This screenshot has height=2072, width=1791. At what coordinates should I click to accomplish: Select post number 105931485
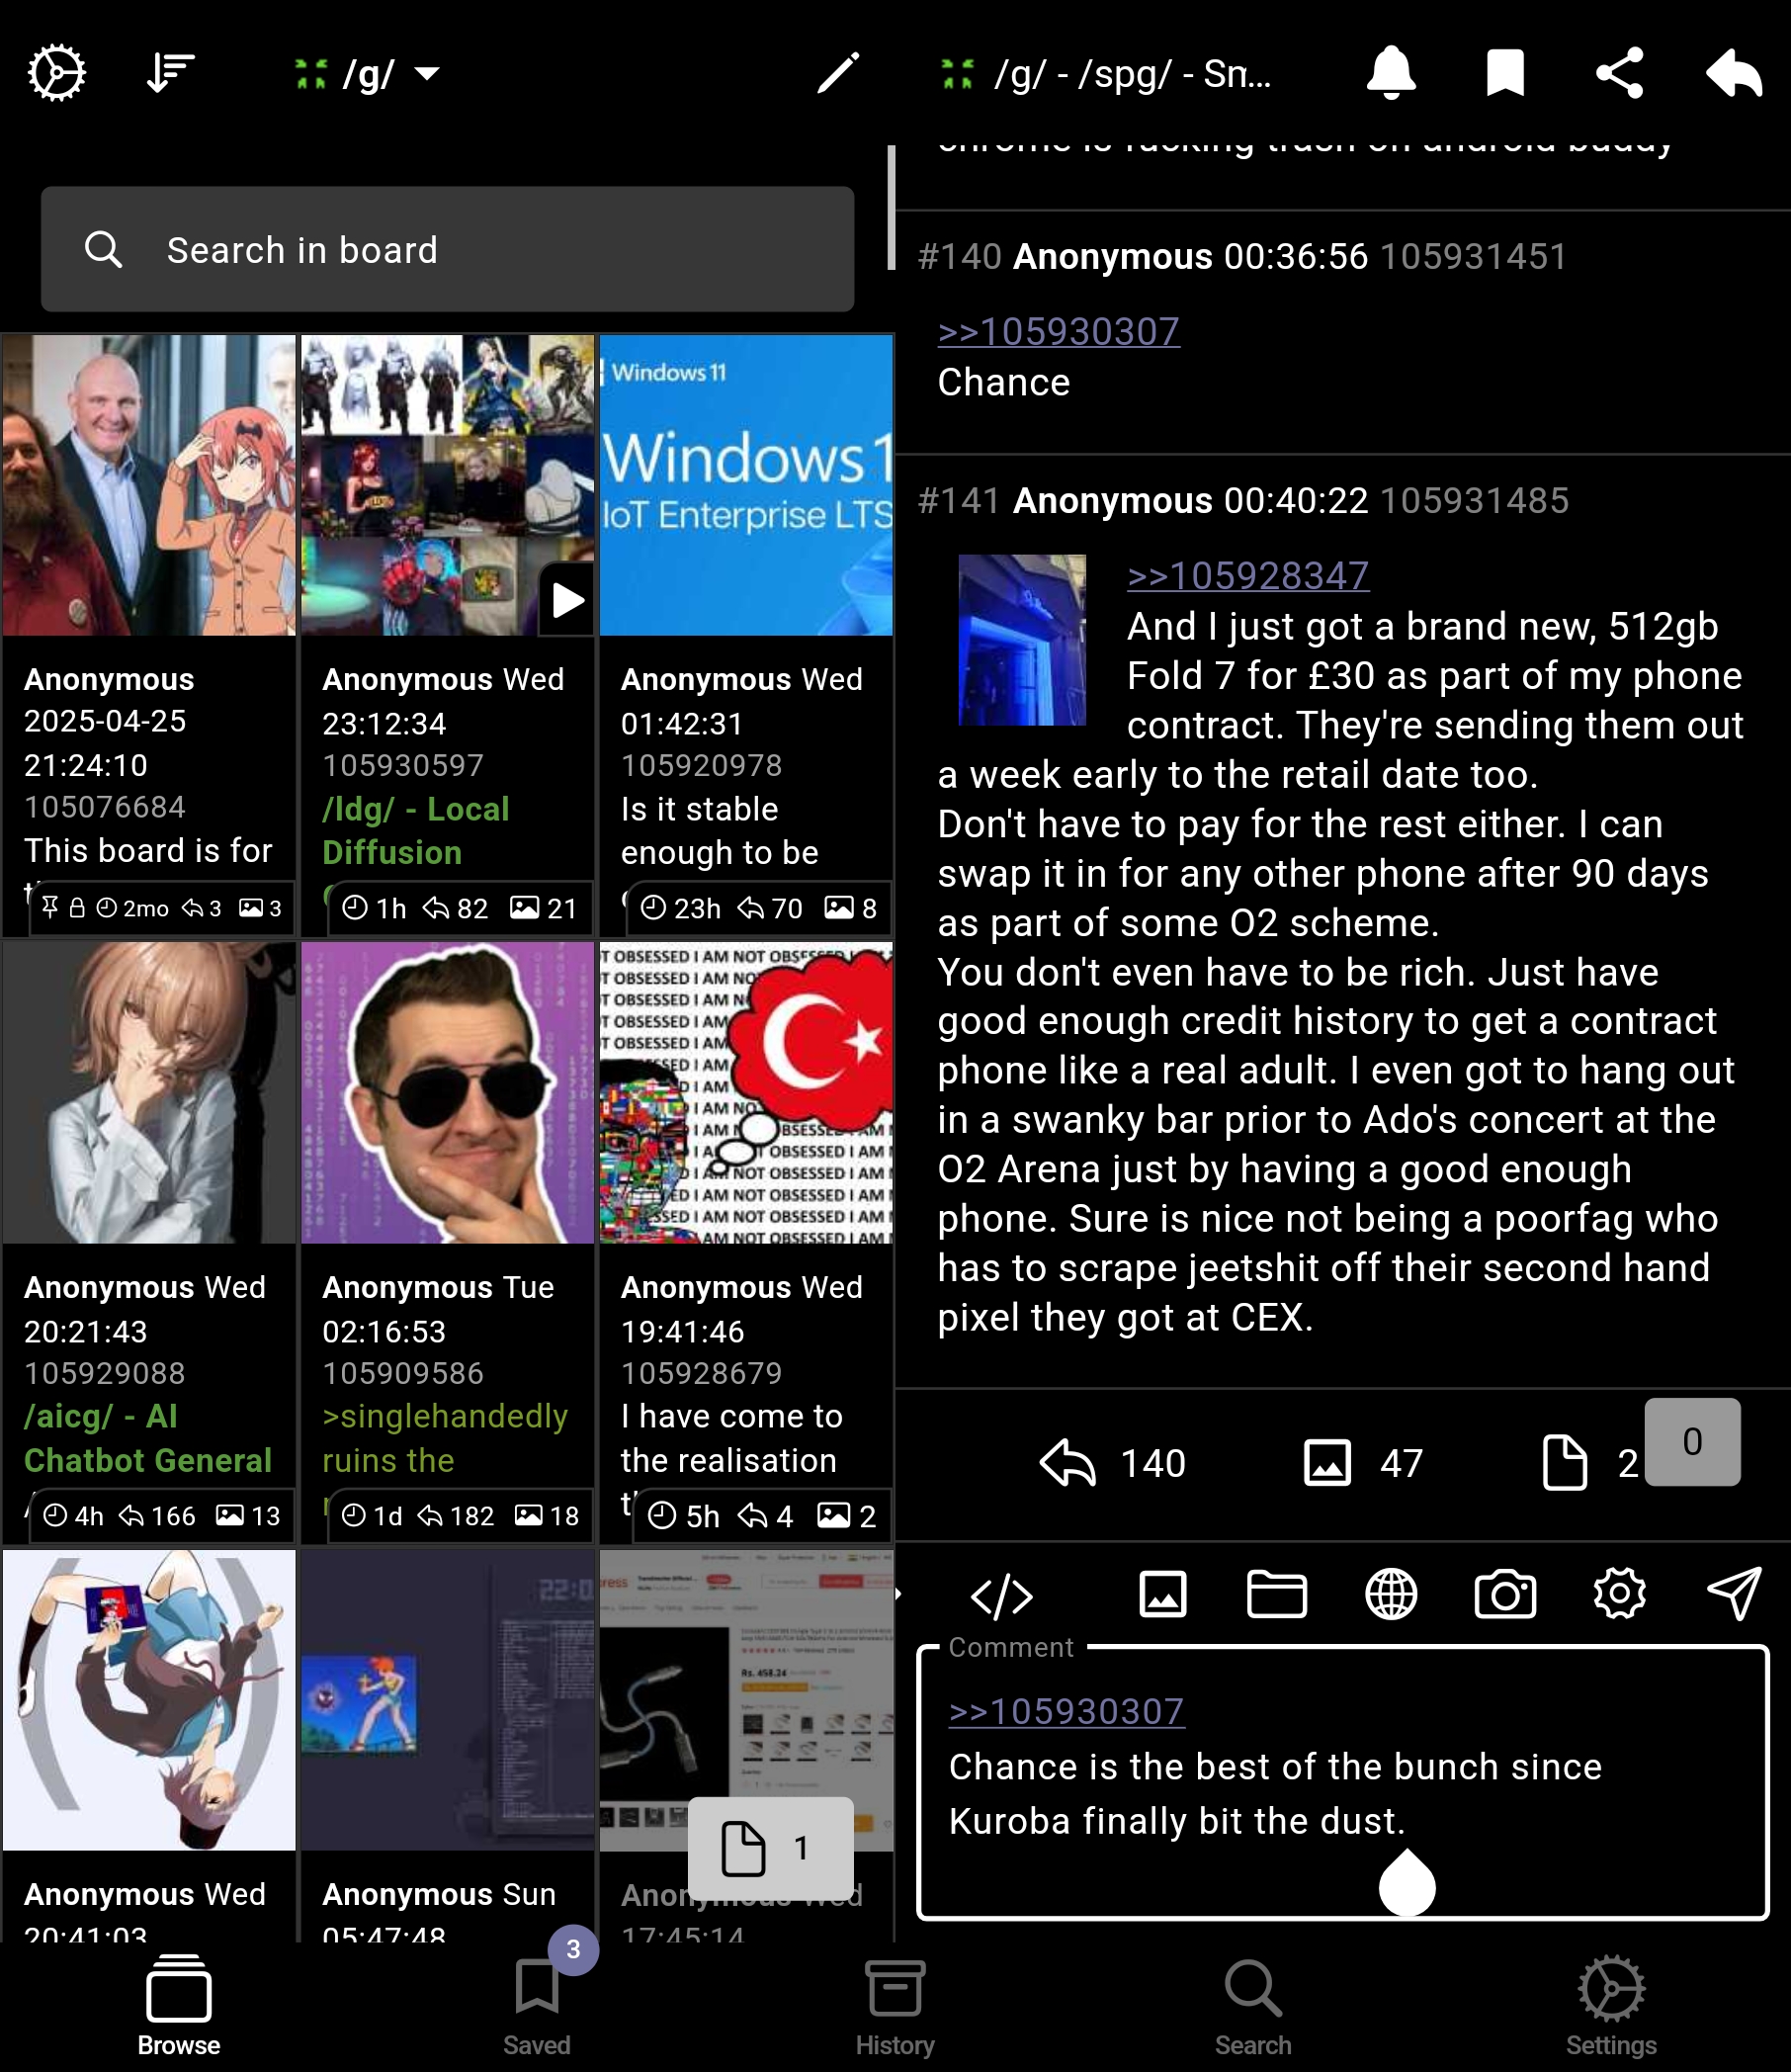pyautogui.click(x=1474, y=501)
